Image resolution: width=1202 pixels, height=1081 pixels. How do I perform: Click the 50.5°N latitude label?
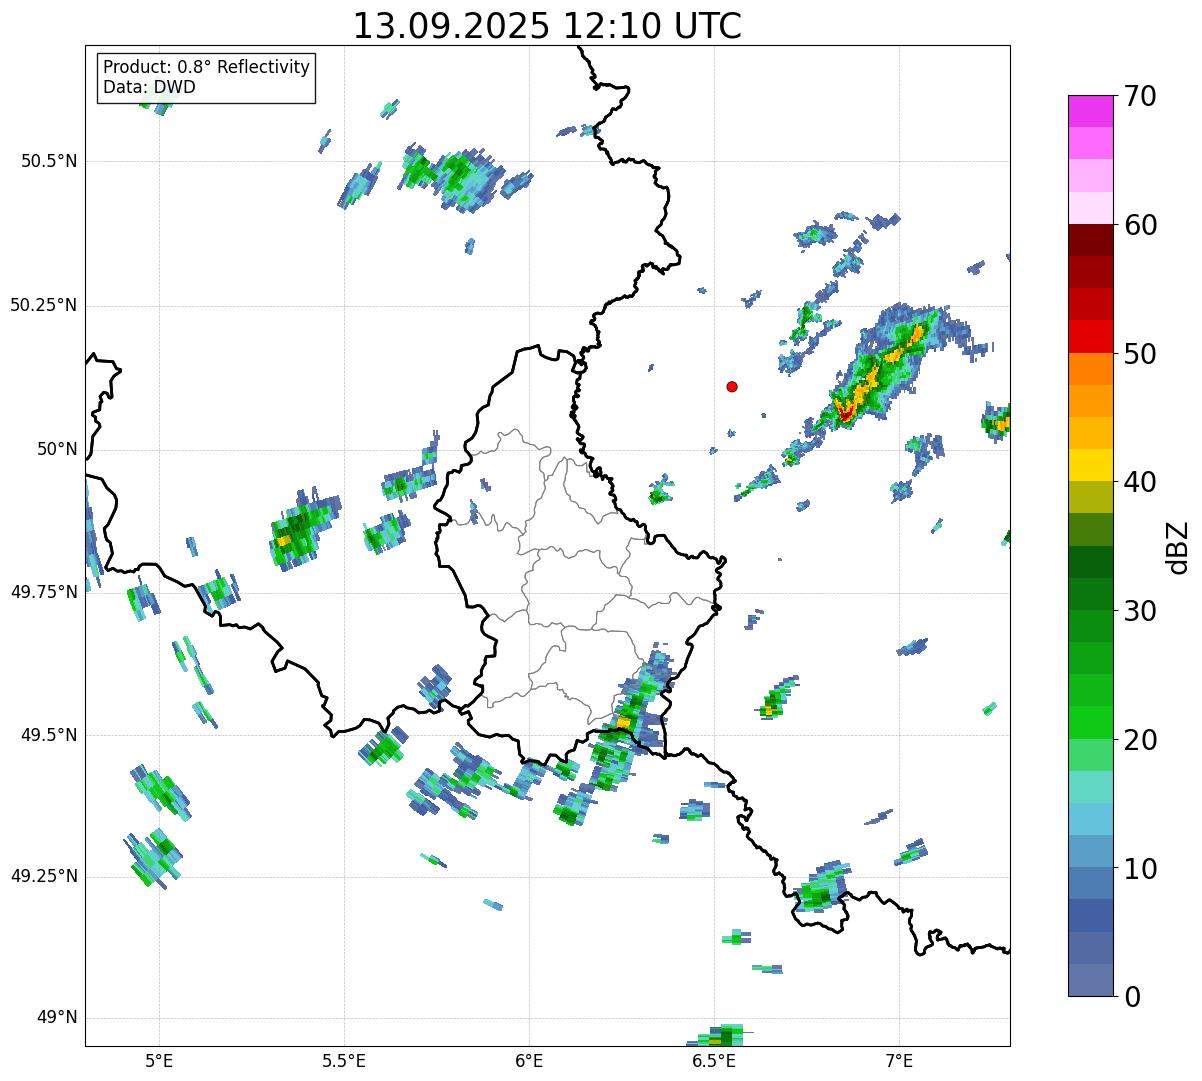(x=48, y=161)
